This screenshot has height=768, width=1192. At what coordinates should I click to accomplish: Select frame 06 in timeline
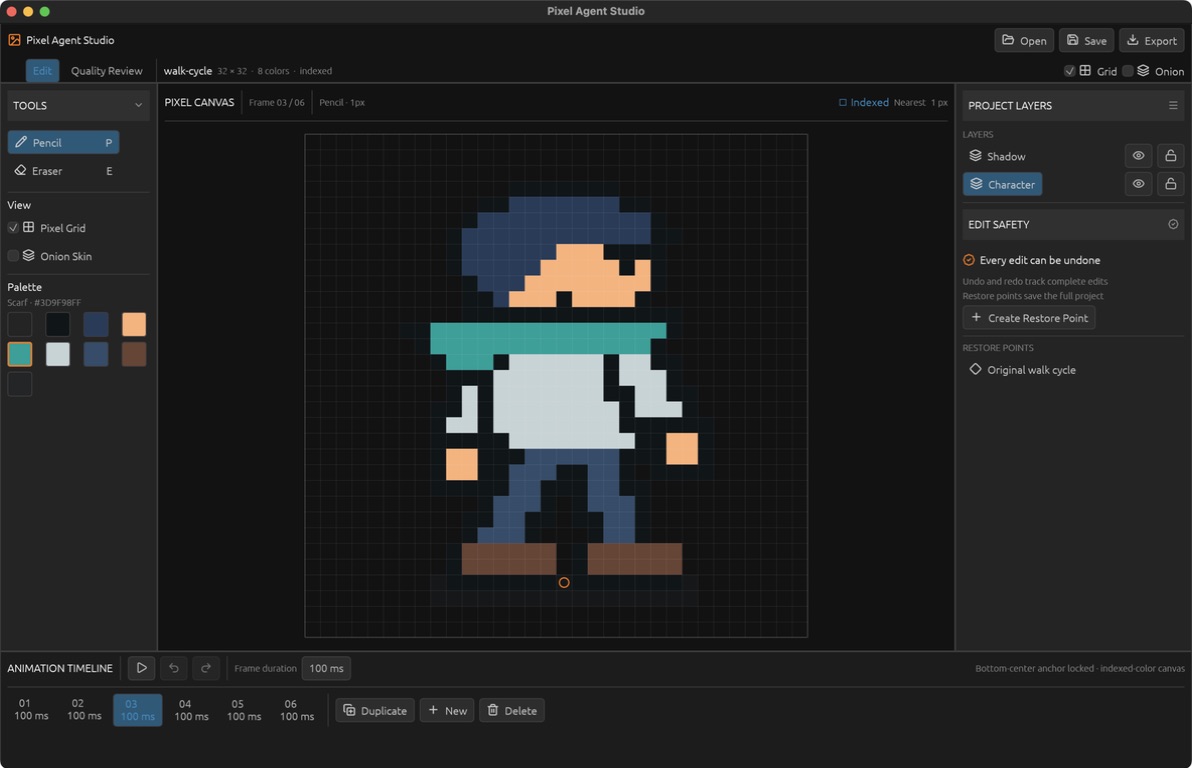click(297, 710)
